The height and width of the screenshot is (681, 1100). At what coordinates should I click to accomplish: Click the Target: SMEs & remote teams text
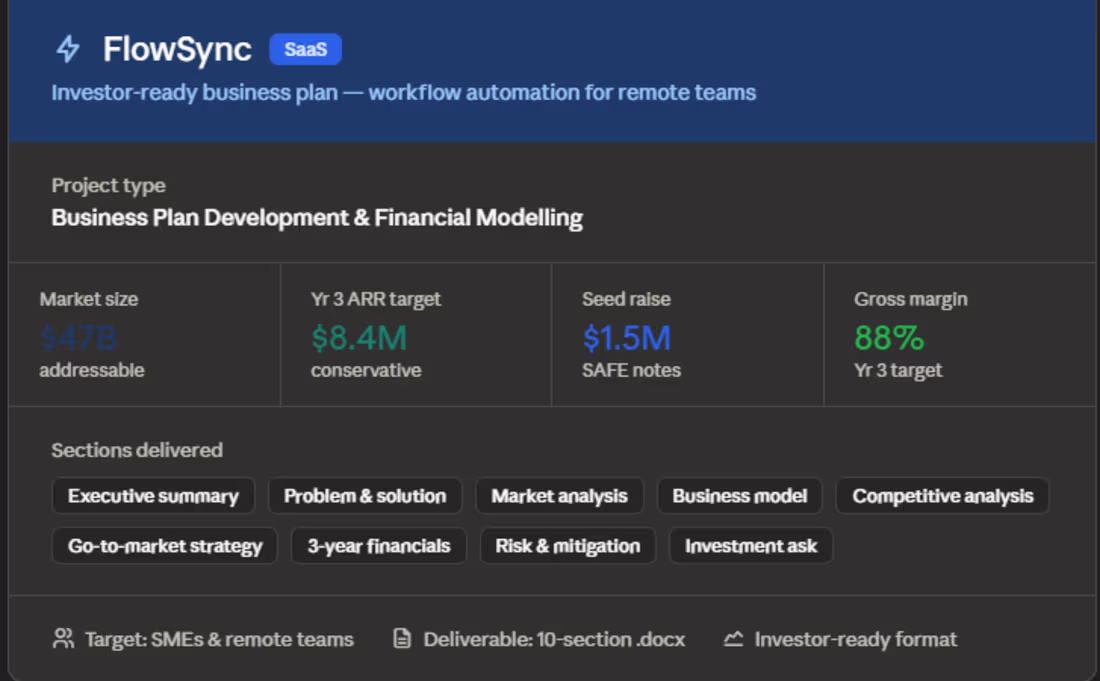(x=219, y=639)
